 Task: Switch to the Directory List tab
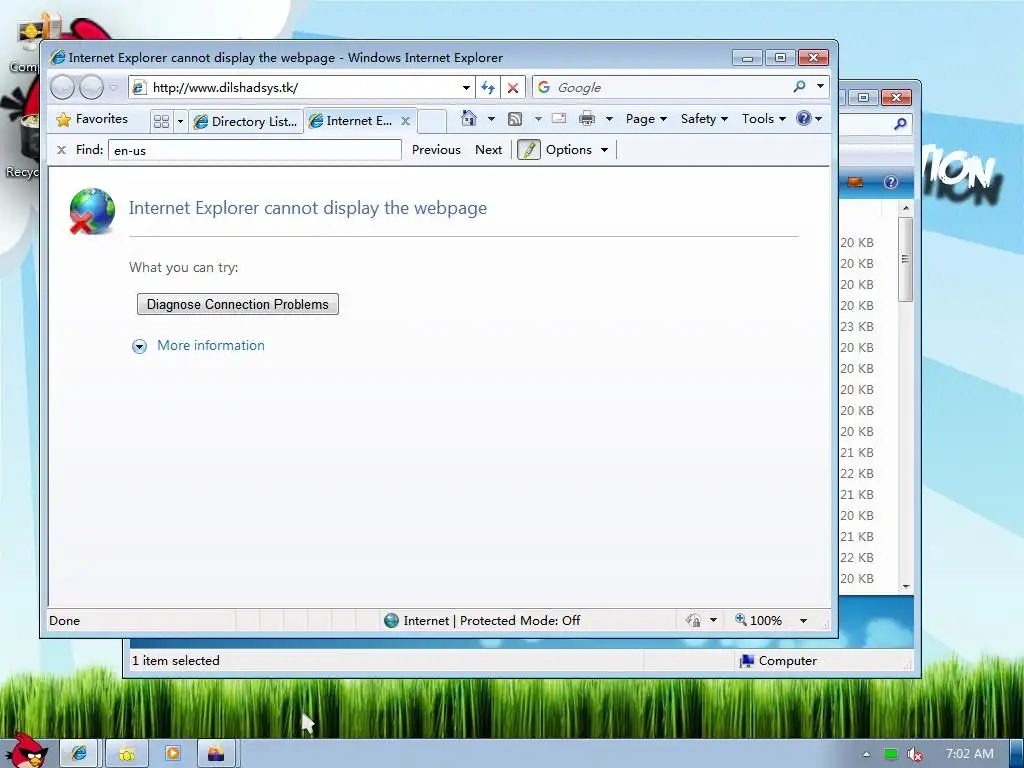246,121
